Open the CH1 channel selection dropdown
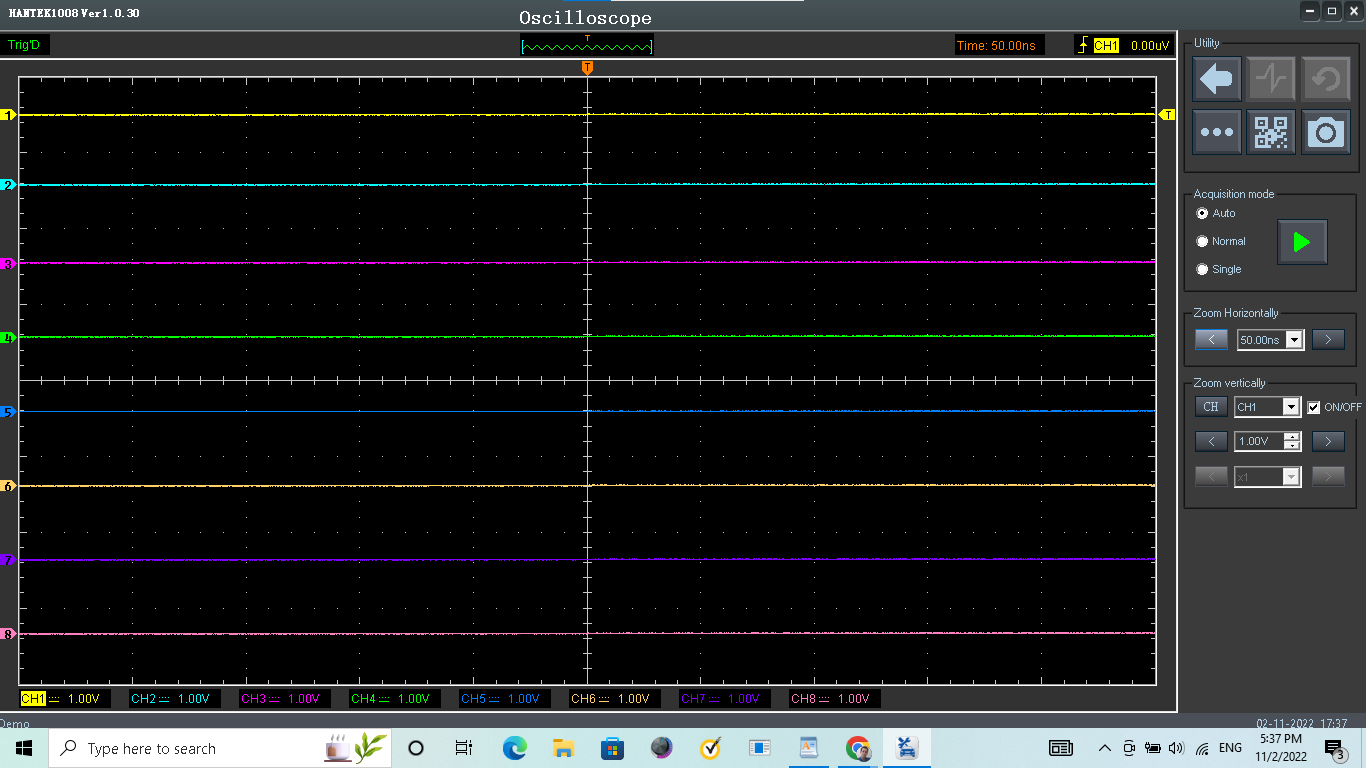1366x768 pixels. point(1290,407)
